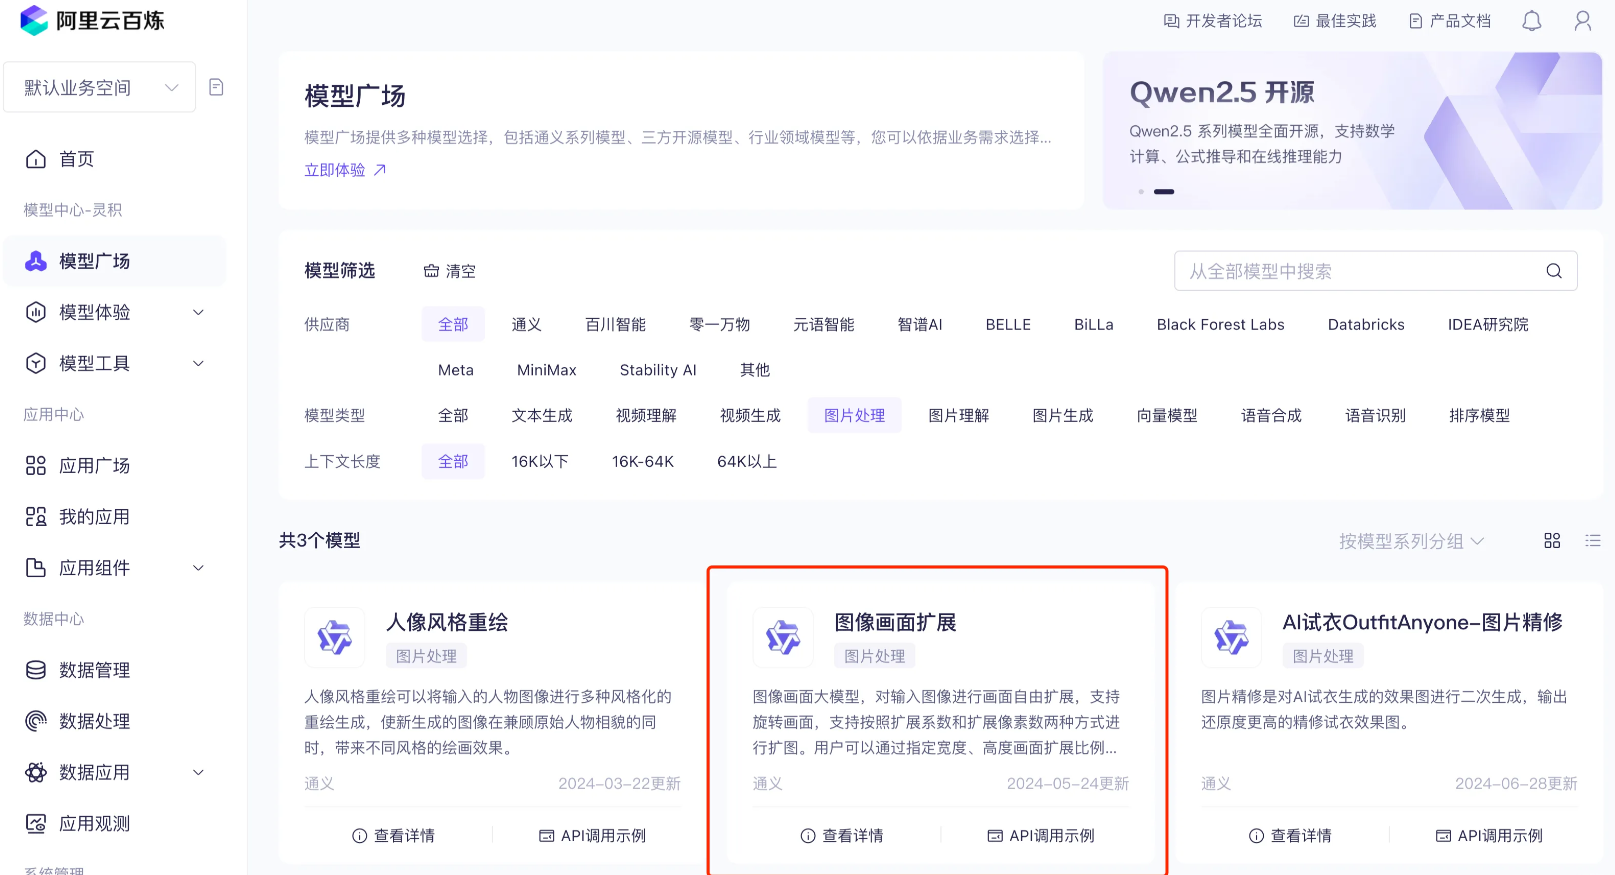Filter supplier by IDEA研究院
The width and height of the screenshot is (1615, 875).
[1488, 324]
